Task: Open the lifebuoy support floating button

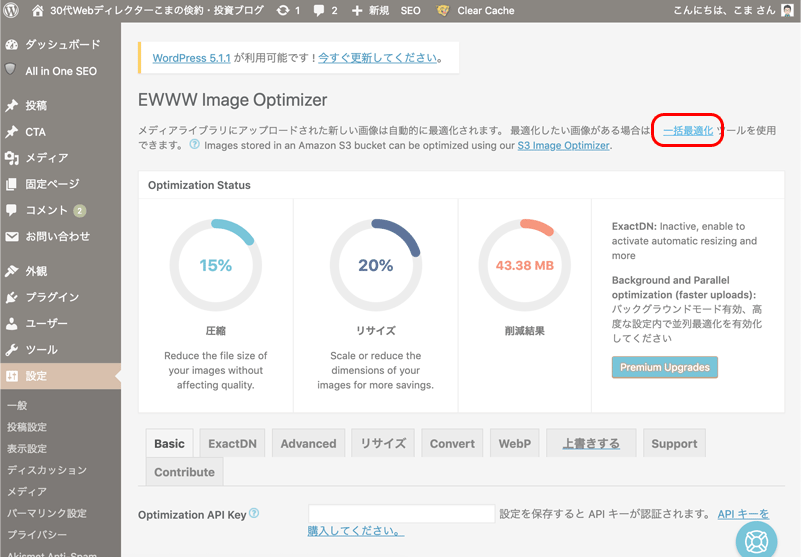Action: tap(757, 541)
